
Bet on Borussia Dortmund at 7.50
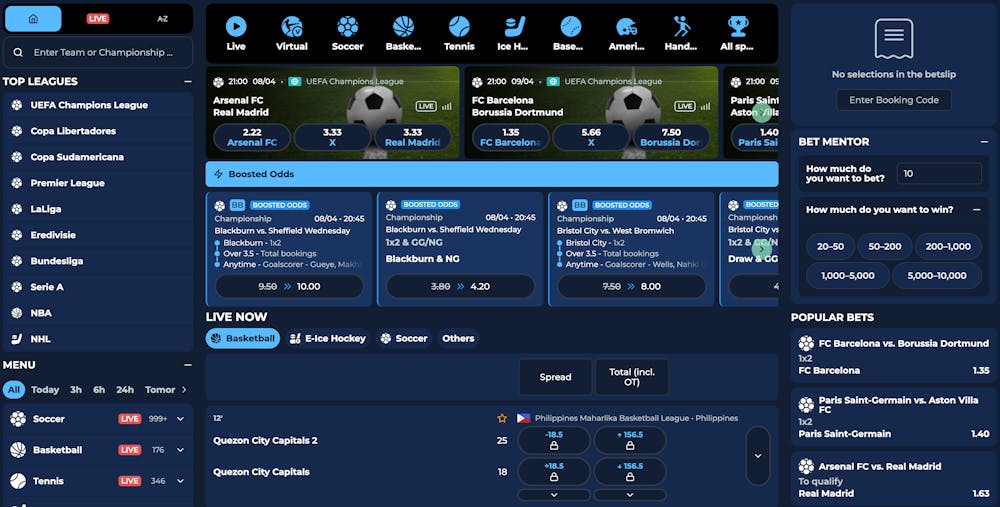[x=671, y=137]
